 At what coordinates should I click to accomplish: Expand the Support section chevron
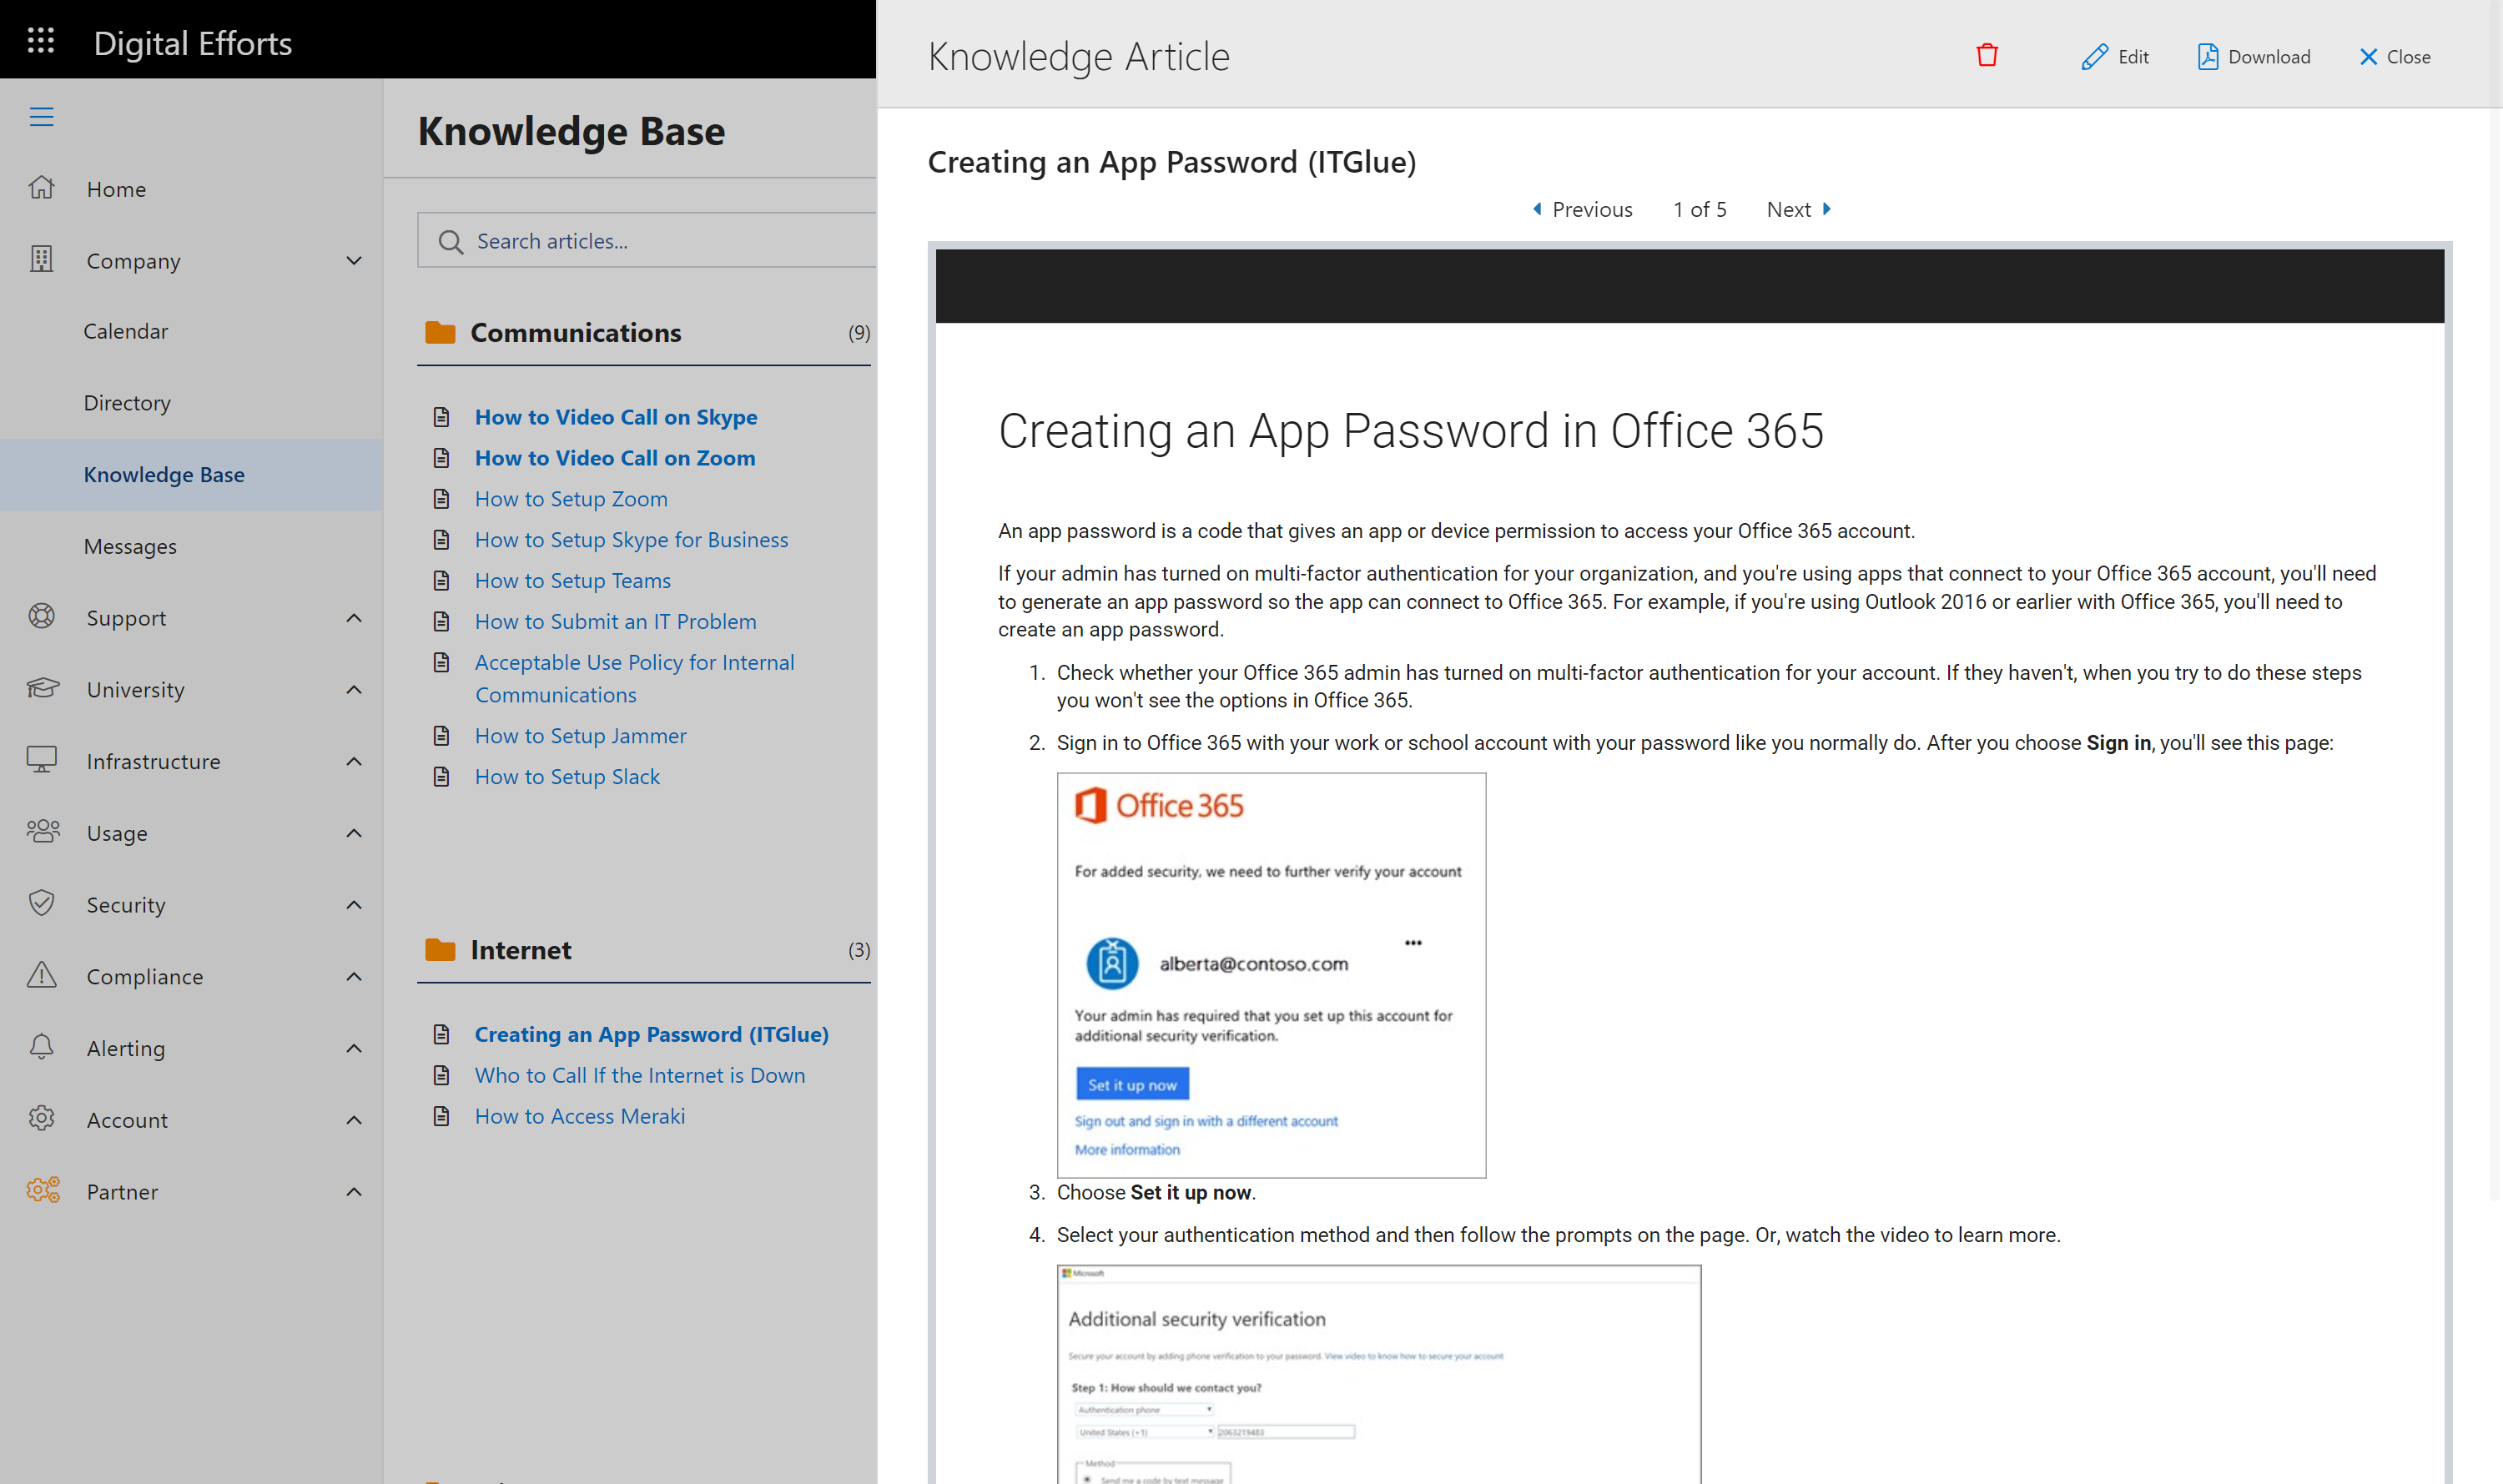point(354,617)
